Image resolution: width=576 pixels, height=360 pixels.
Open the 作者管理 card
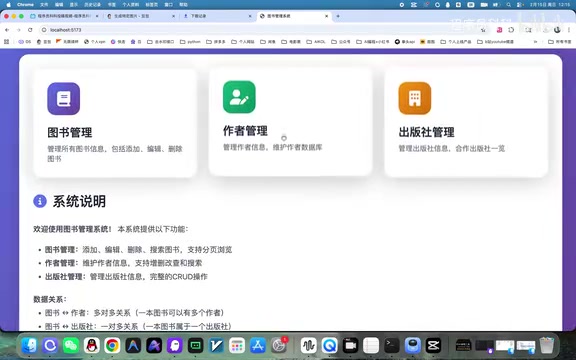pyautogui.click(x=291, y=121)
